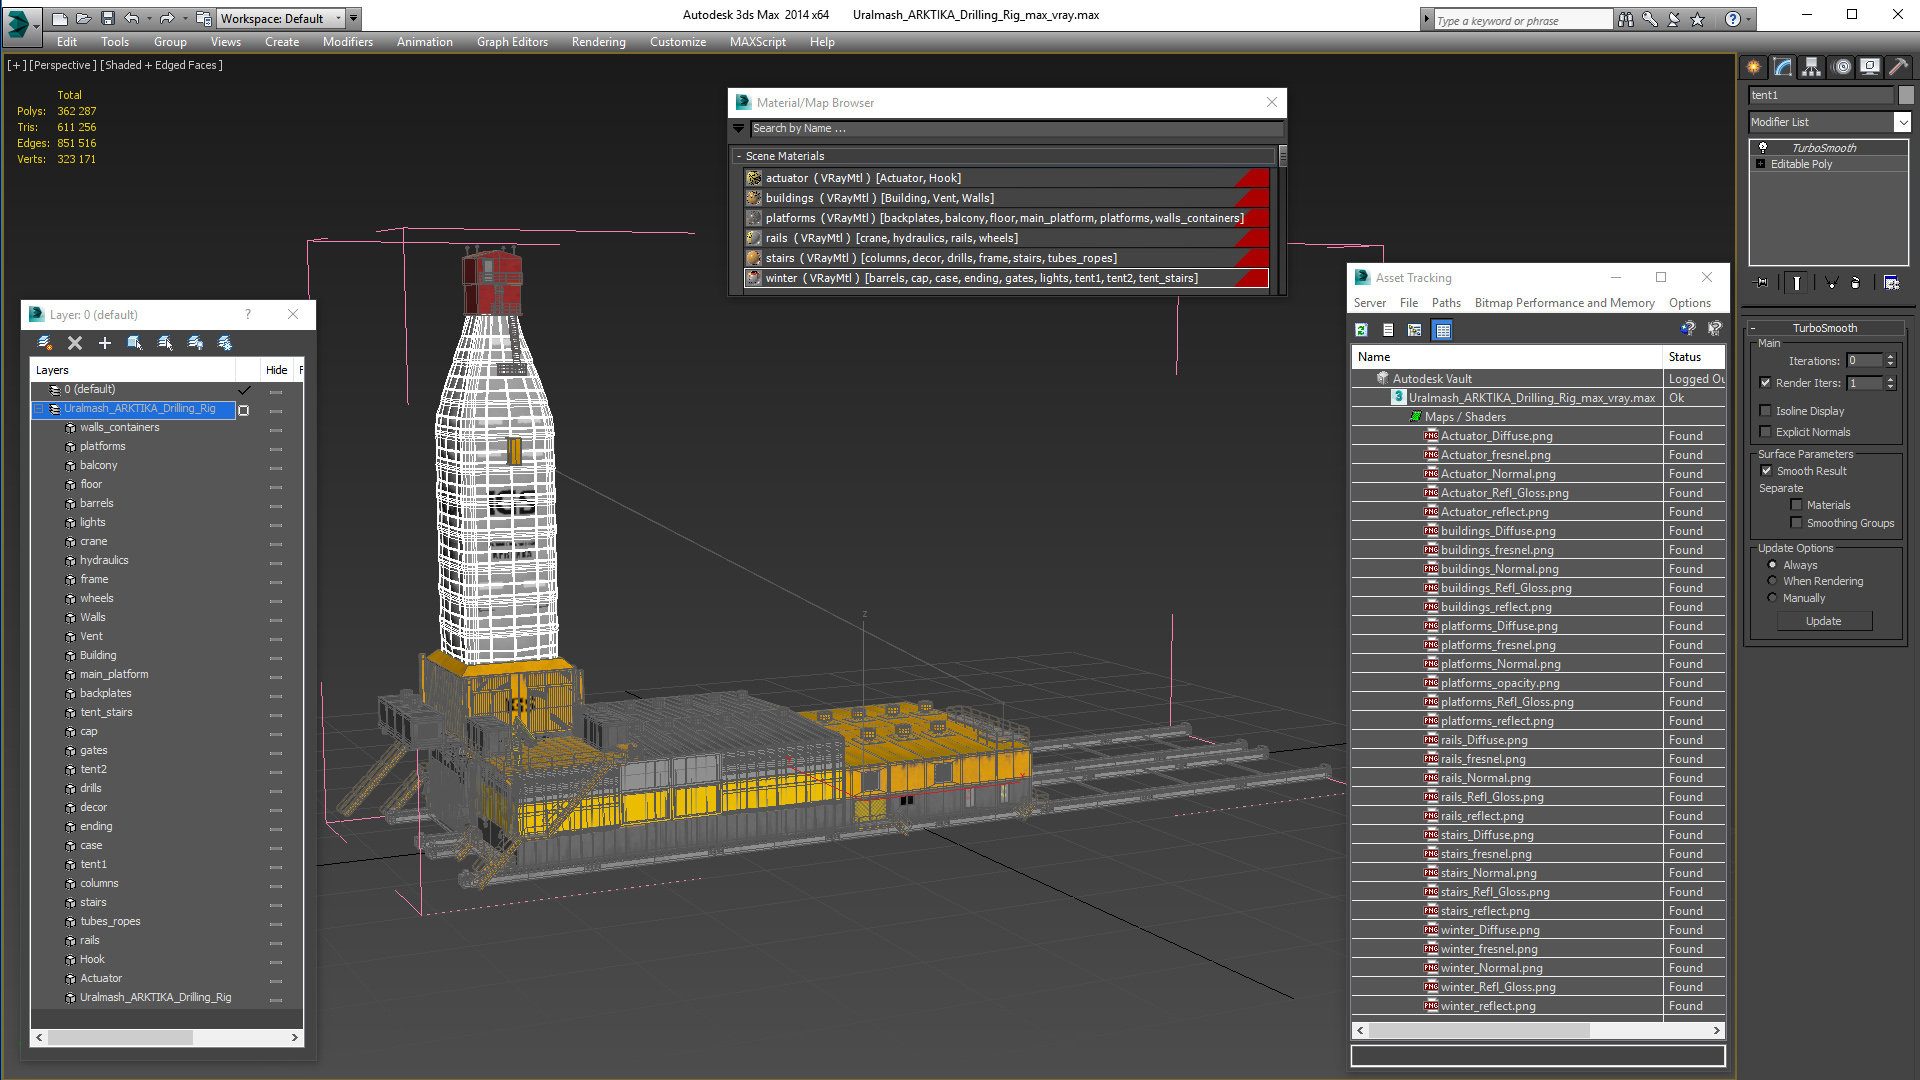Image resolution: width=1920 pixels, height=1080 pixels.
Task: Click Table View icon in Asset Tracking toolbar
Action: [x=1442, y=330]
